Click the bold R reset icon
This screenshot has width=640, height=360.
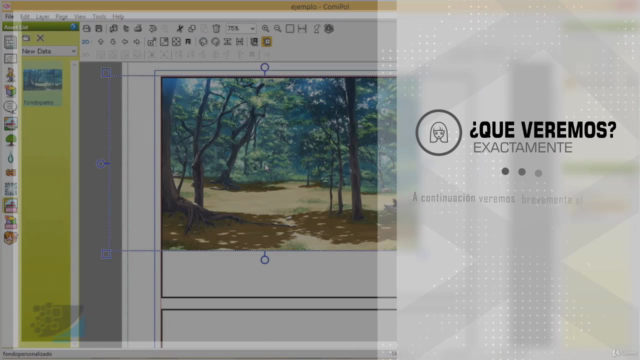click(188, 42)
